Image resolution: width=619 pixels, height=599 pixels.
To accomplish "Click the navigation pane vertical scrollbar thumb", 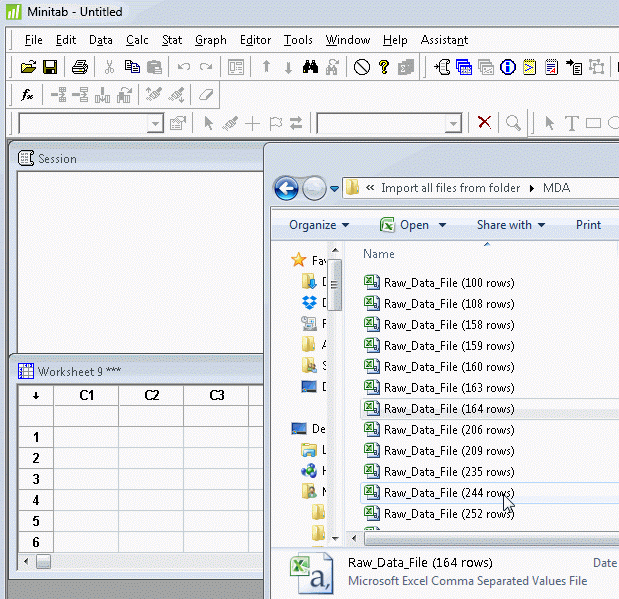I will click(335, 285).
